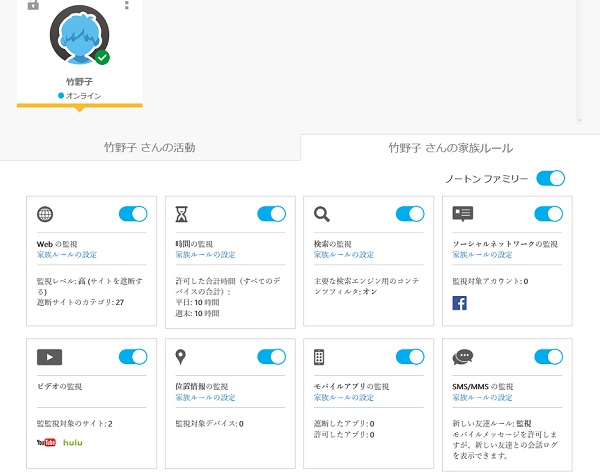Toggle SMS/MMS の監視 switch
The height and width of the screenshot is (474, 600).
tap(549, 357)
